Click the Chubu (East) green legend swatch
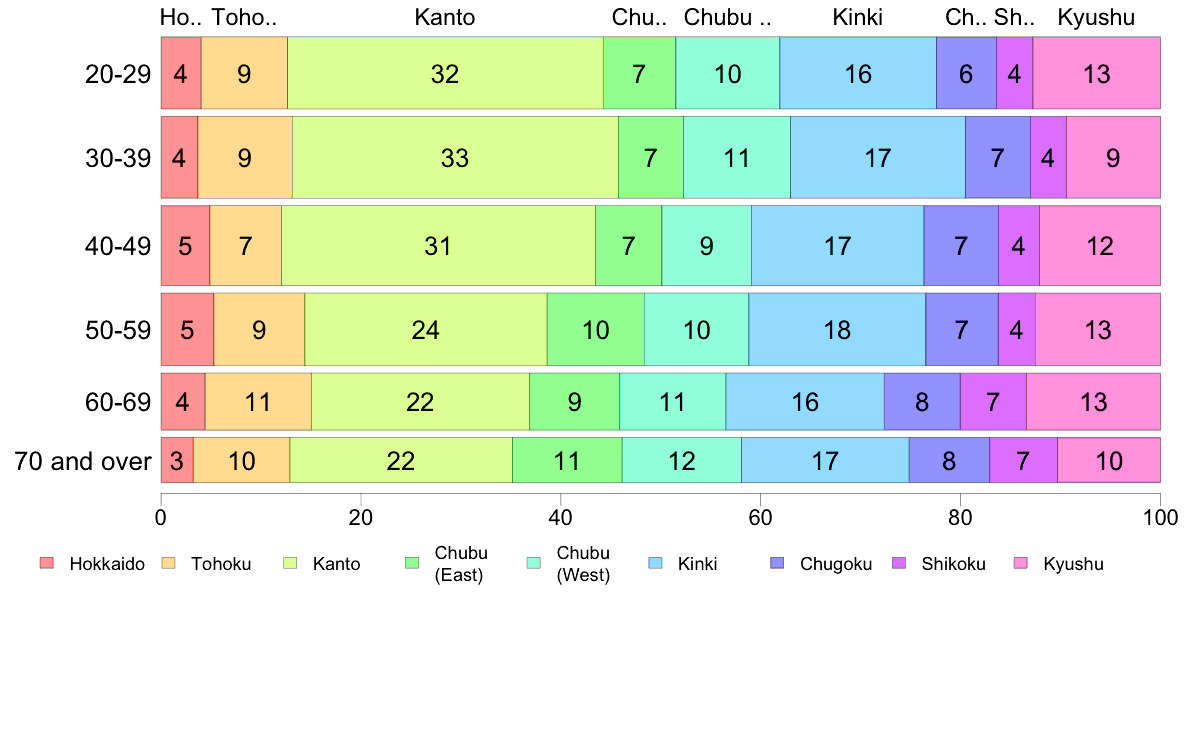Viewport: 1188px width, 736px height. click(x=412, y=563)
